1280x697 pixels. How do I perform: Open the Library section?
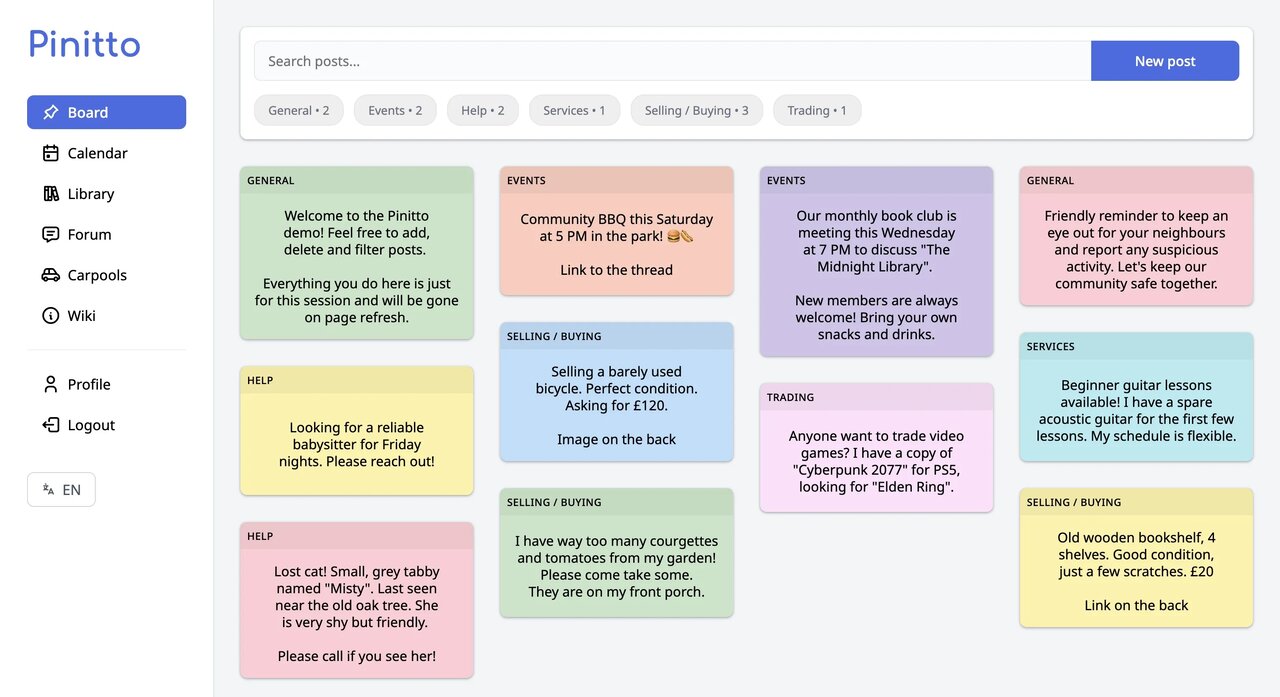(x=91, y=193)
